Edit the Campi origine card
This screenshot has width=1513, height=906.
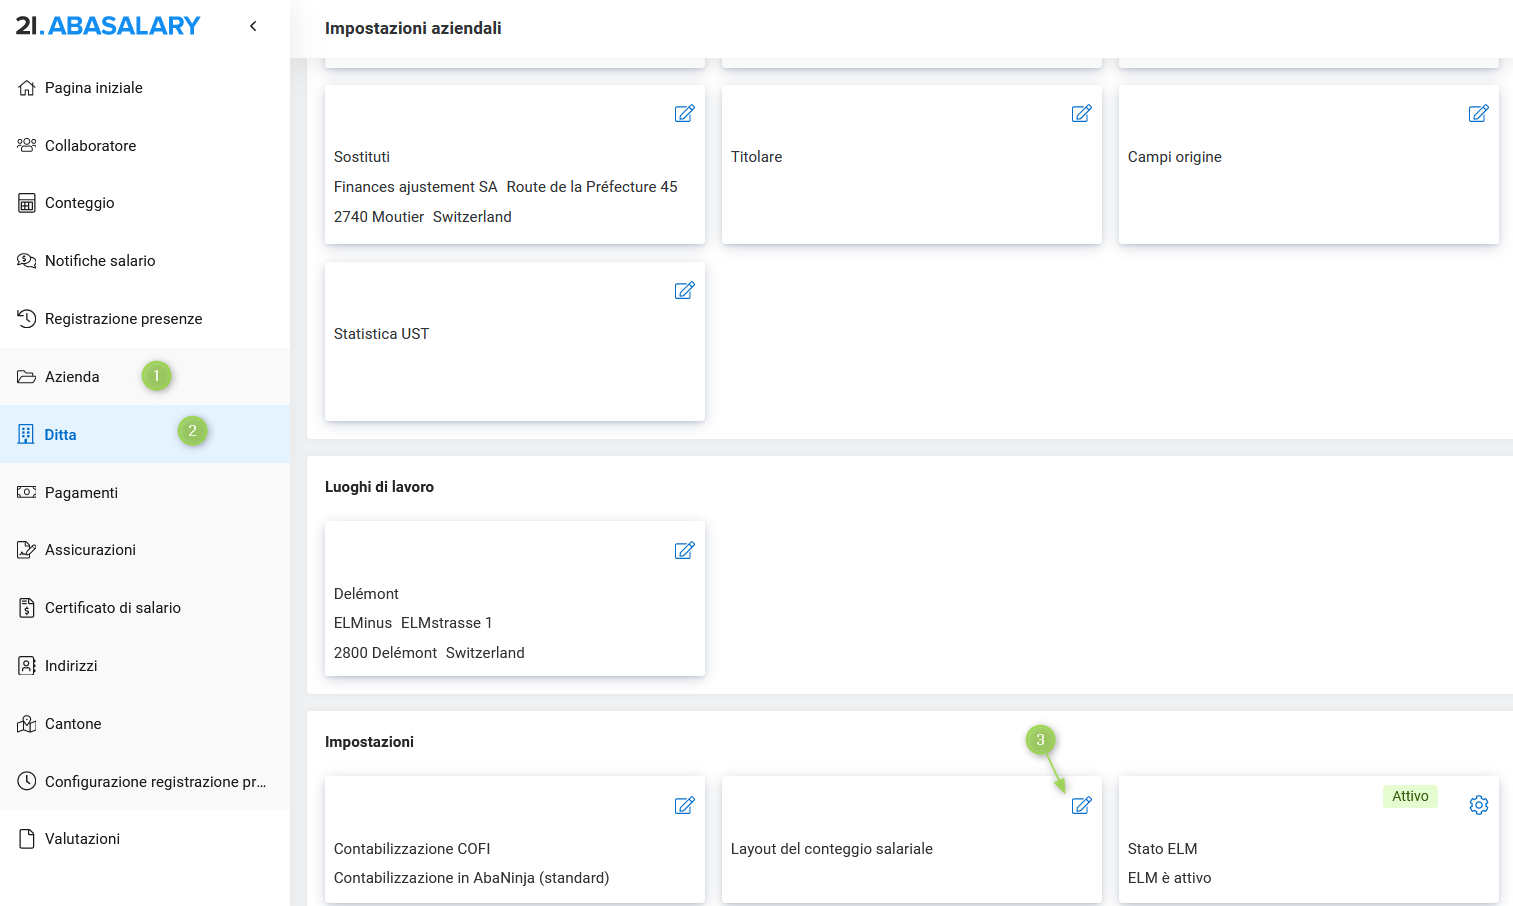[x=1478, y=114]
